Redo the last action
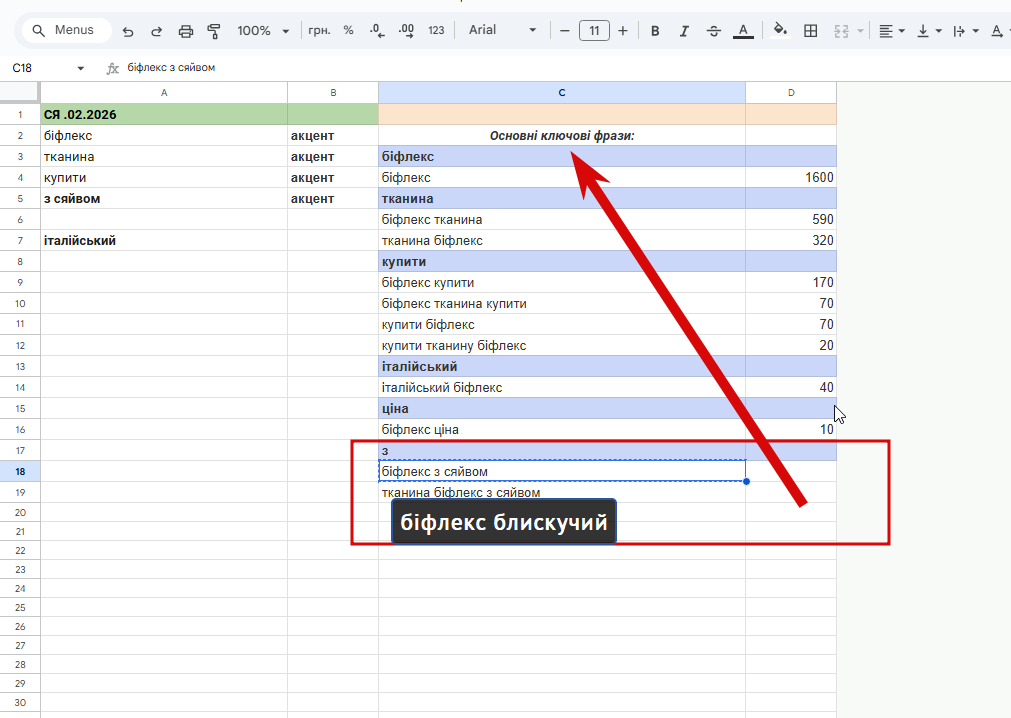 tap(157, 31)
